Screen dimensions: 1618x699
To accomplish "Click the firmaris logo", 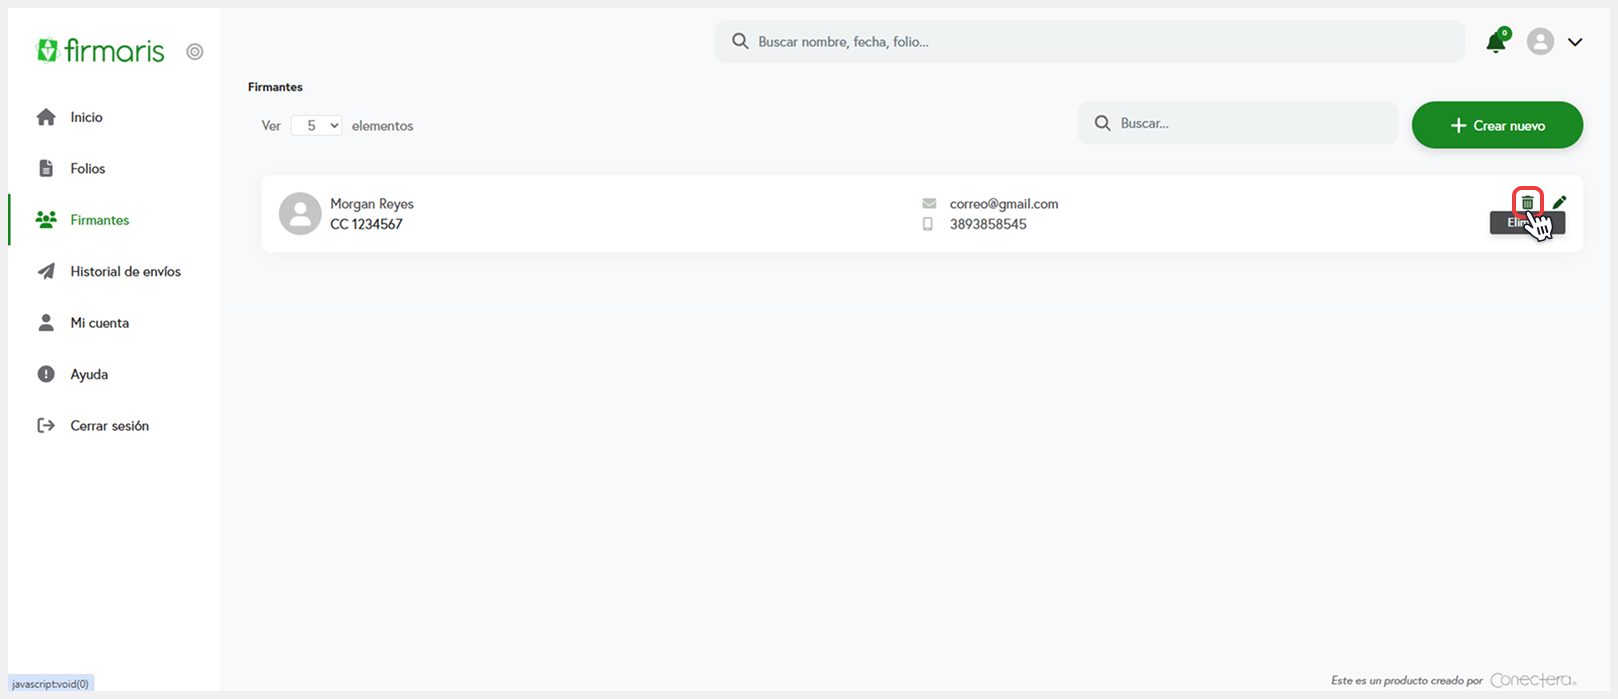I will [x=101, y=51].
